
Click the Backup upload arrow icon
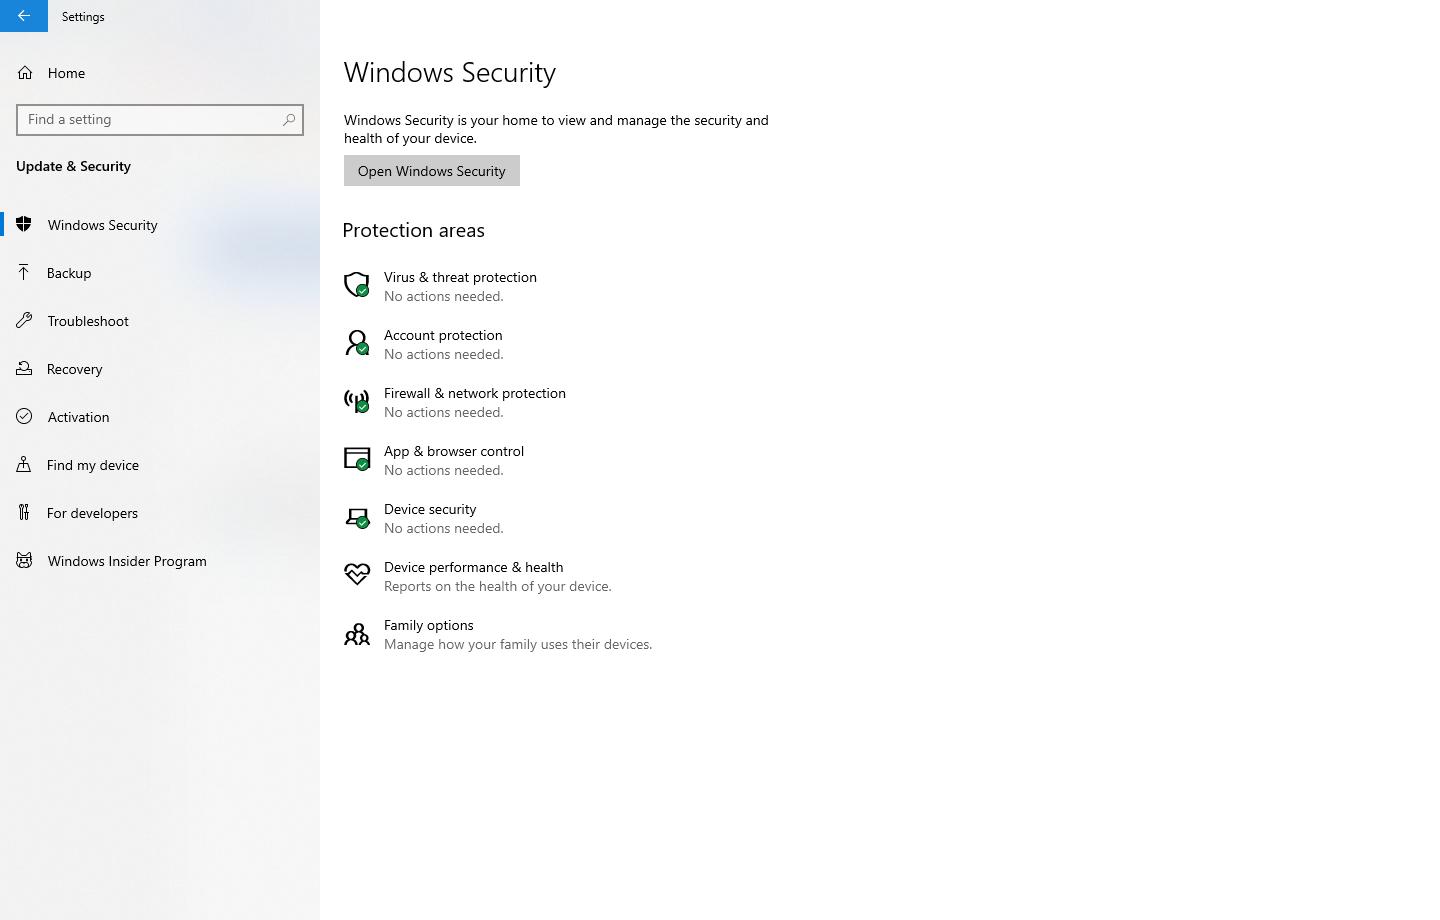[24, 272]
